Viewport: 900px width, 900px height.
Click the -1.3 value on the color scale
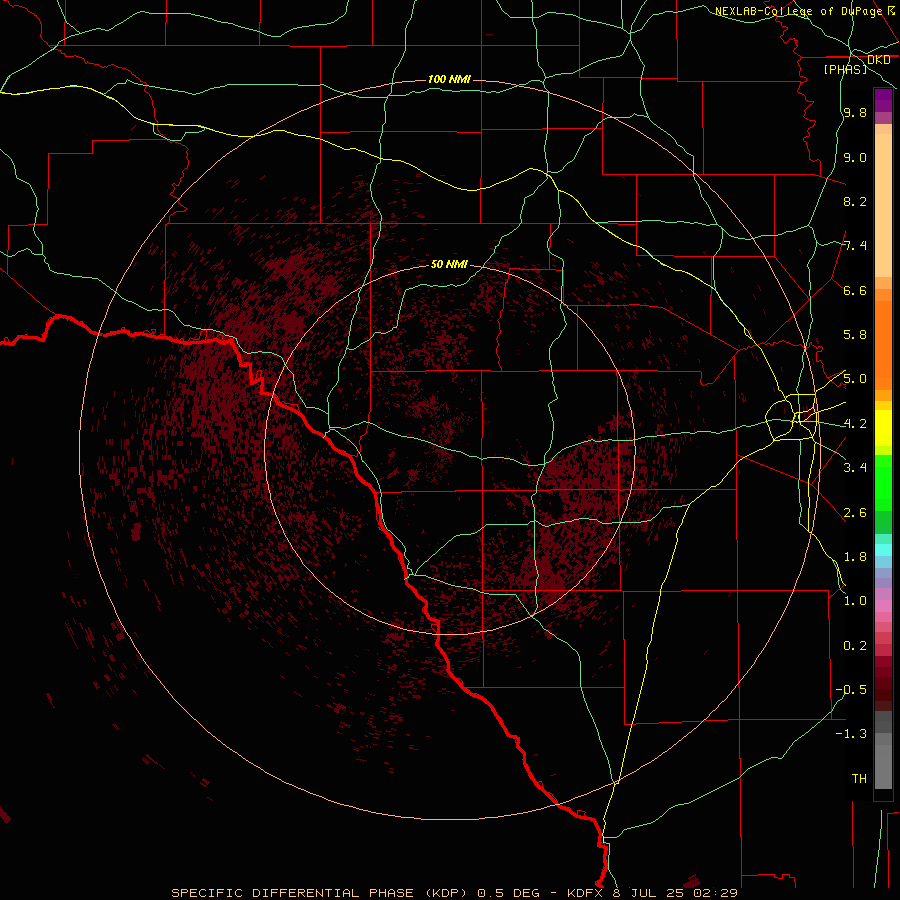[x=852, y=734]
